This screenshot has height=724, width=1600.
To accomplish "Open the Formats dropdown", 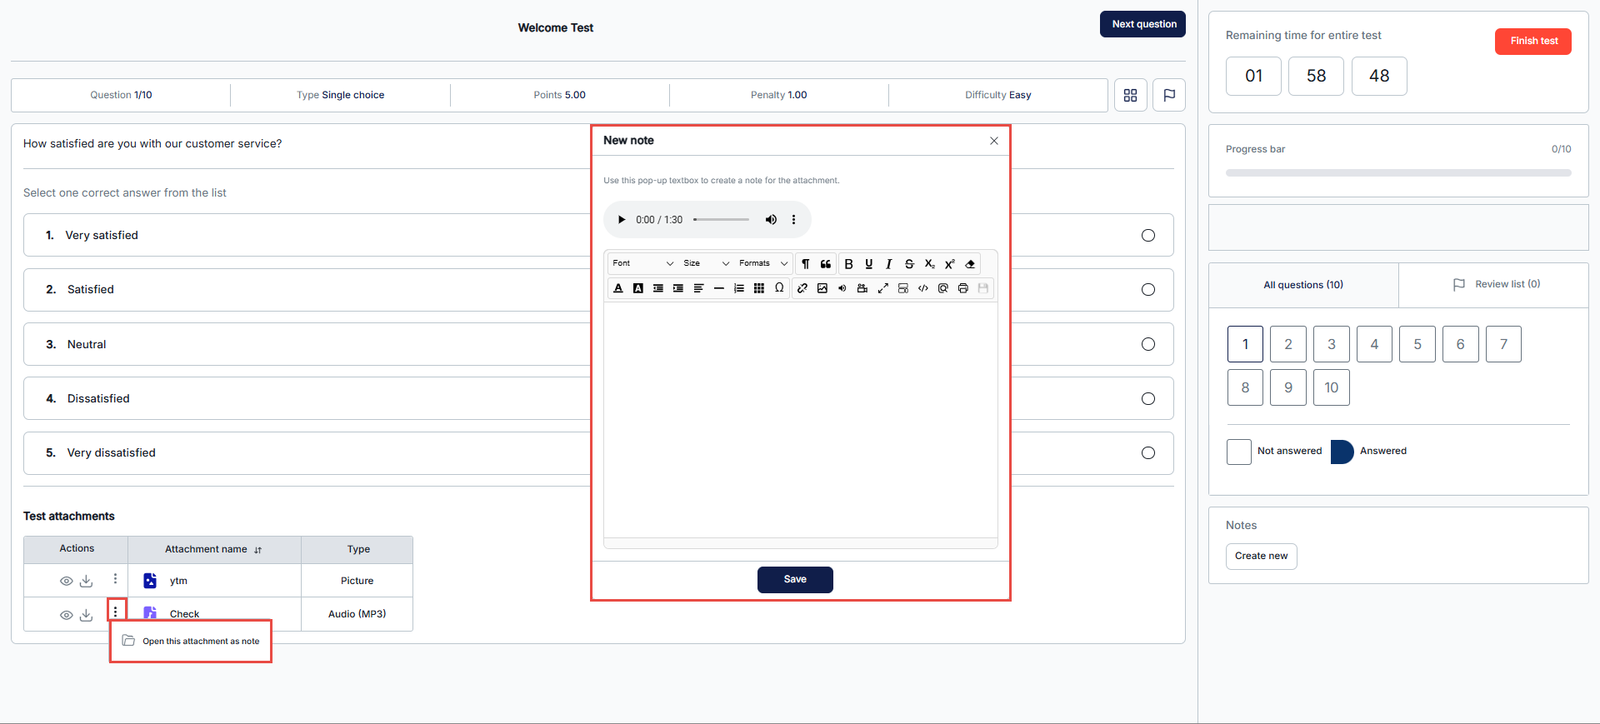I will pyautogui.click(x=764, y=264).
